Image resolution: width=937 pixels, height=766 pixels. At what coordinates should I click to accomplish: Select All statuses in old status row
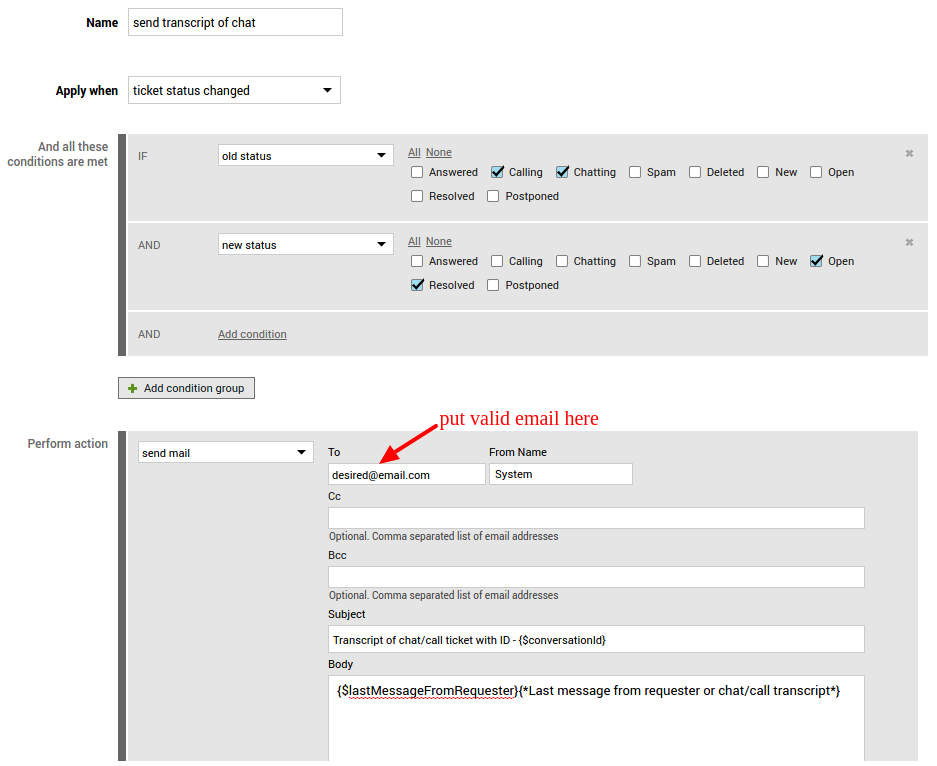414,153
